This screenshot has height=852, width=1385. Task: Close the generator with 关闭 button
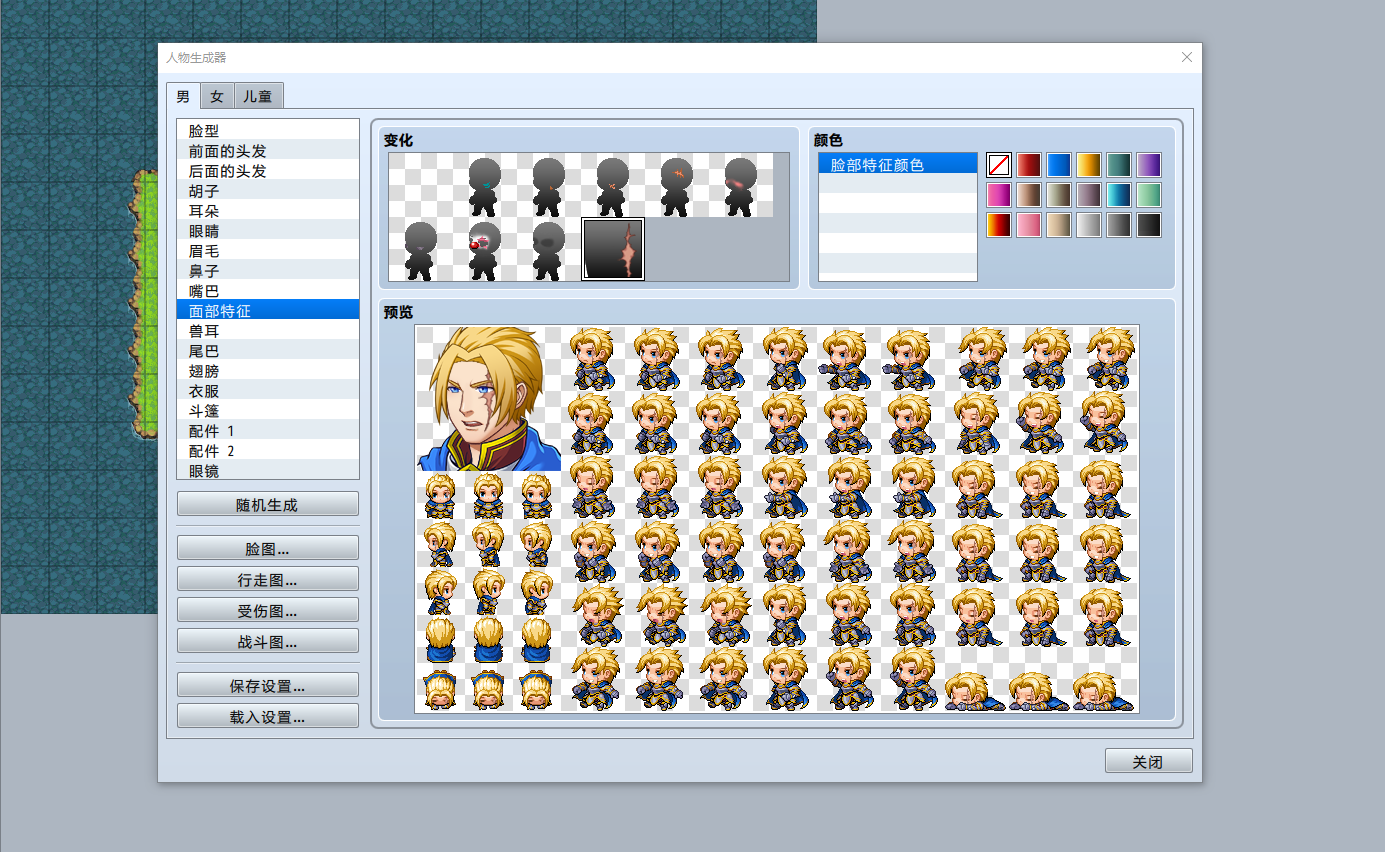[x=1148, y=761]
